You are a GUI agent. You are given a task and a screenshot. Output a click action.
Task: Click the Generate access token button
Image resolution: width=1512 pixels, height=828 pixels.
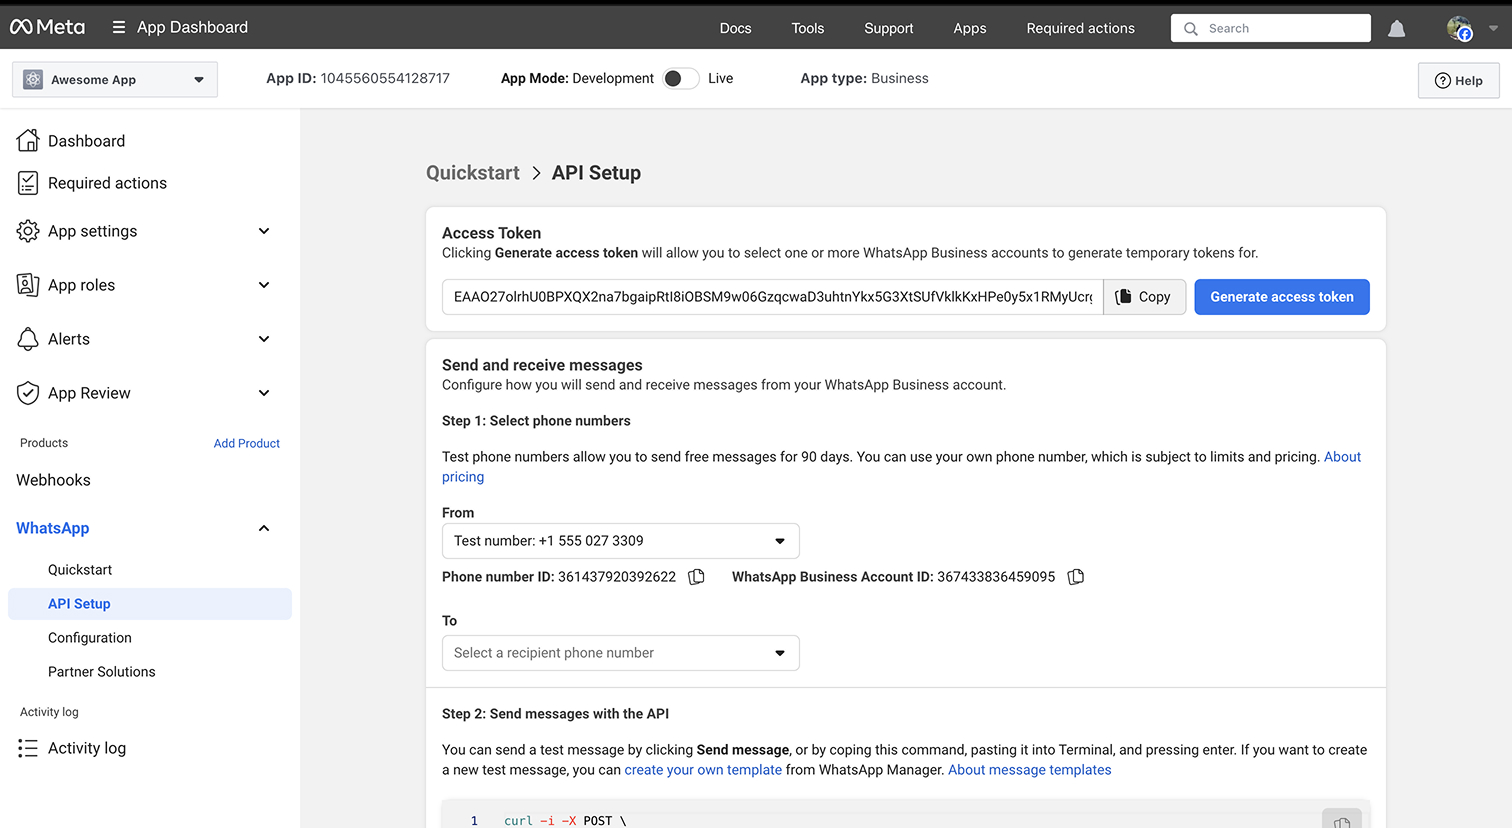click(x=1281, y=296)
